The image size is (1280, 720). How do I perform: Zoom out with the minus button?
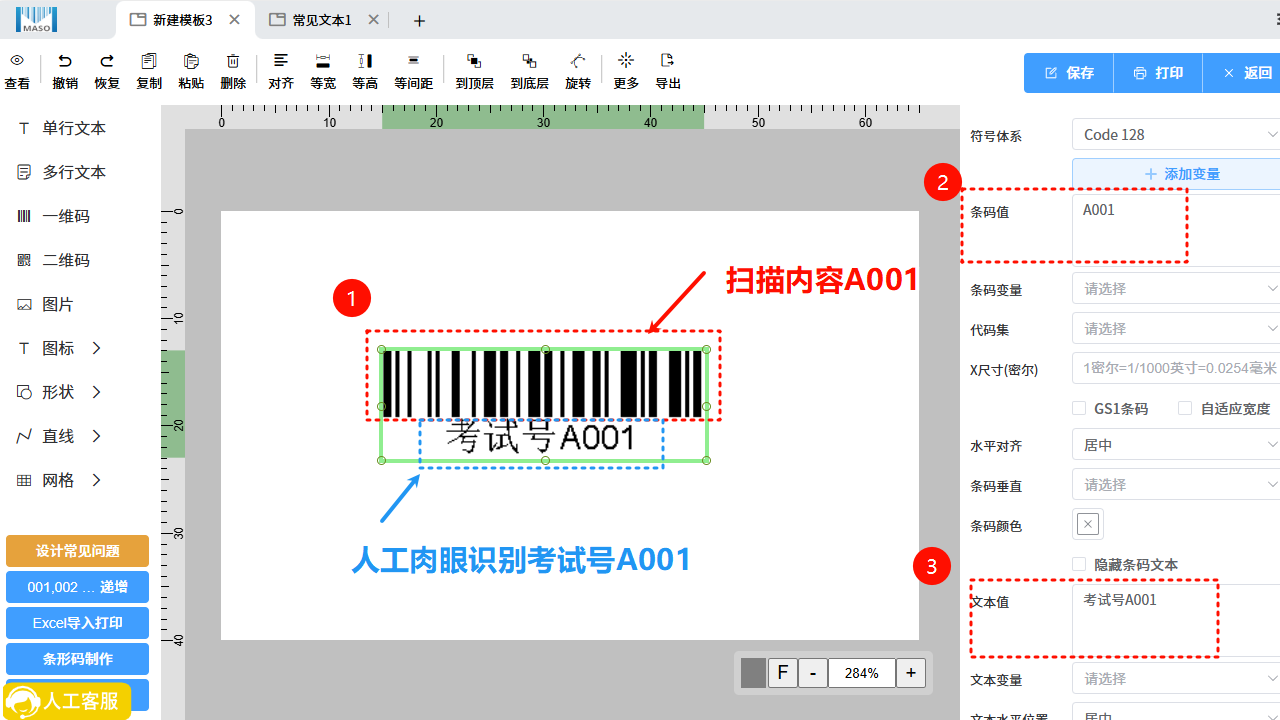[813, 673]
